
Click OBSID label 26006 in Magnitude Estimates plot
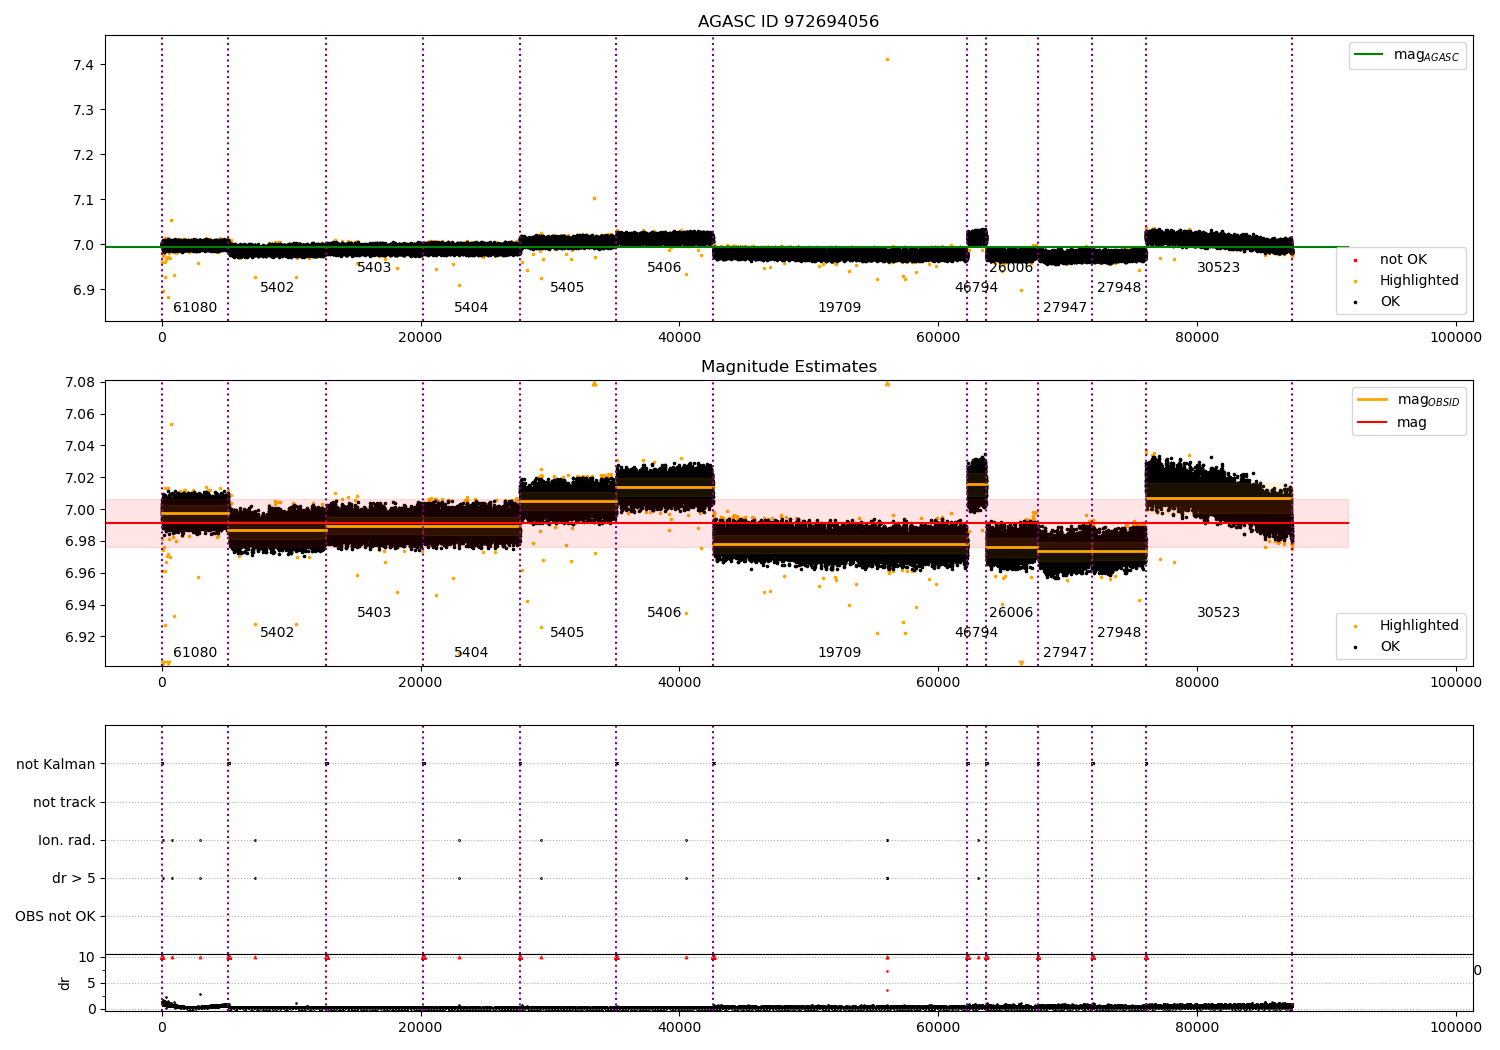coord(1011,612)
